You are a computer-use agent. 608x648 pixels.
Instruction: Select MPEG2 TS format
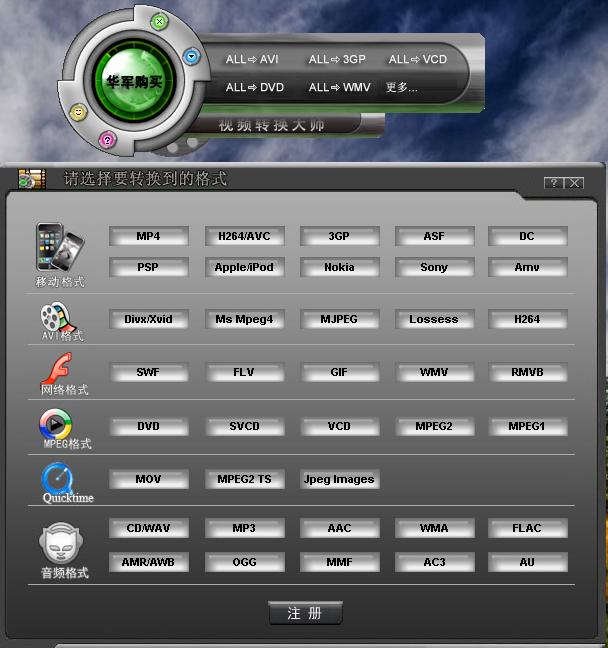244,479
